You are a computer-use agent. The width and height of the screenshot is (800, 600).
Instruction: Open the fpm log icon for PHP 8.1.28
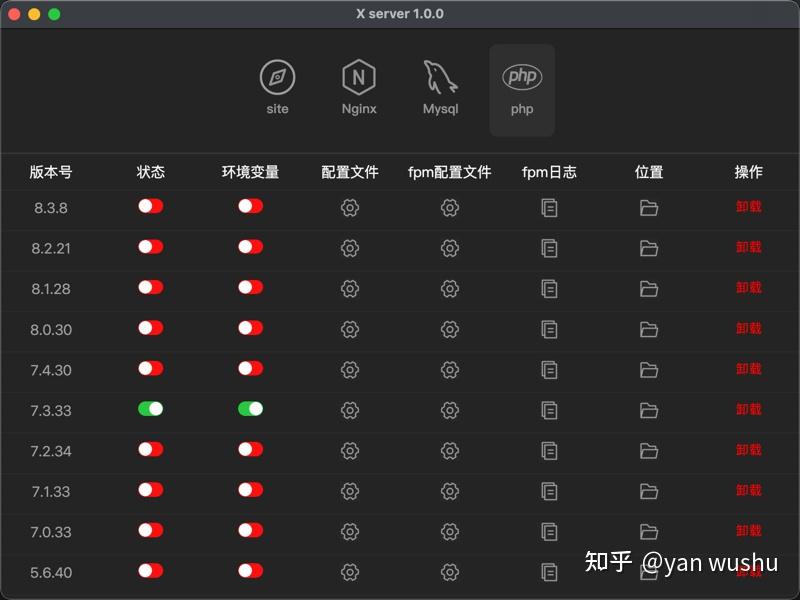pyautogui.click(x=548, y=288)
